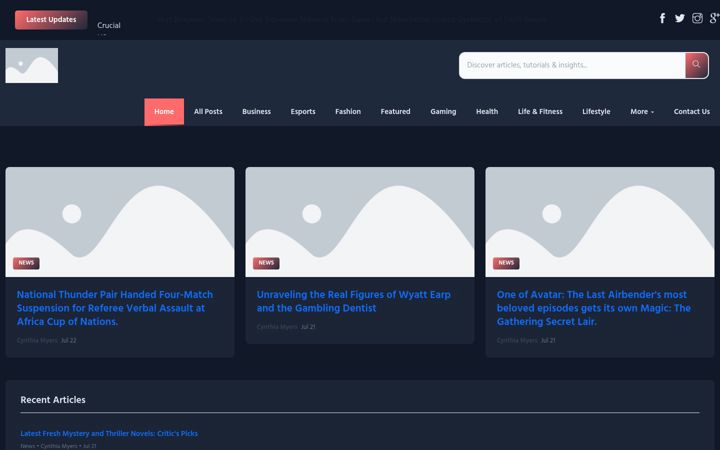
Task: Select the Home nav tab
Action: [164, 112]
